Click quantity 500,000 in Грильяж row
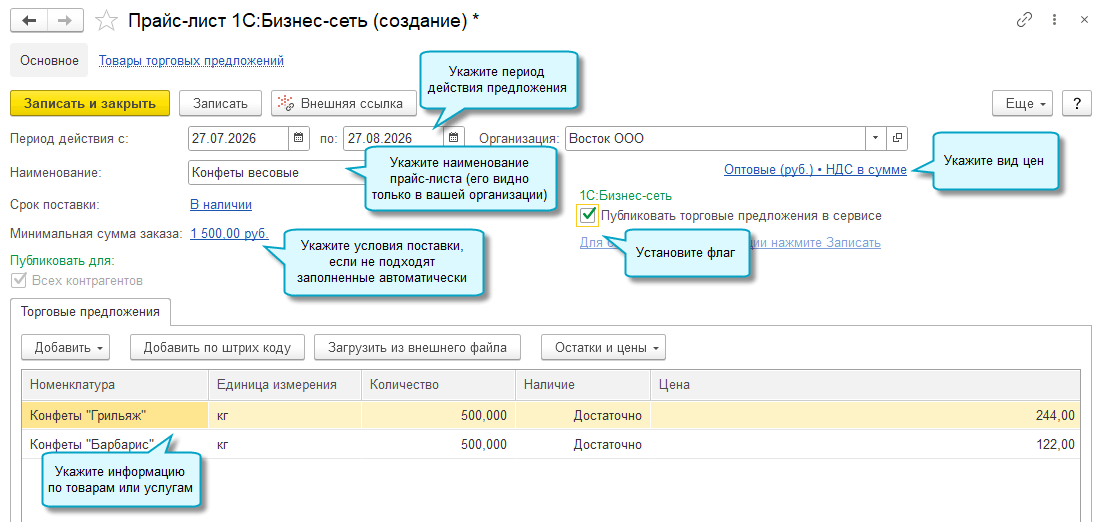 (x=439, y=416)
